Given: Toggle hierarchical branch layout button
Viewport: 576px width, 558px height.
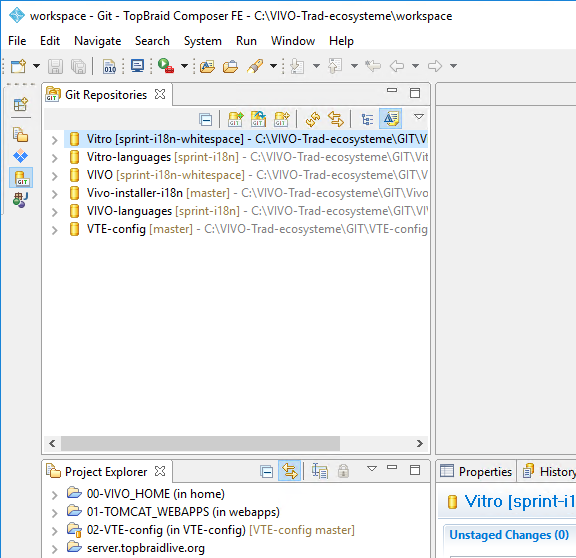Looking at the screenshot, I should (367, 119).
